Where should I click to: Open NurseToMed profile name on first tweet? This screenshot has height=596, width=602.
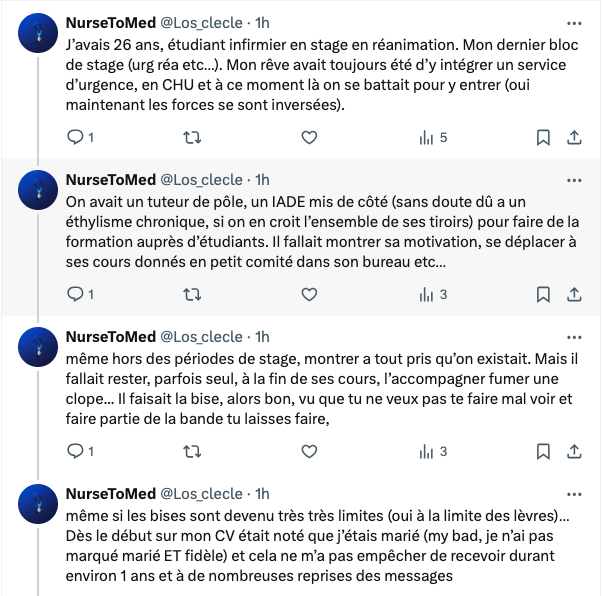(x=110, y=22)
